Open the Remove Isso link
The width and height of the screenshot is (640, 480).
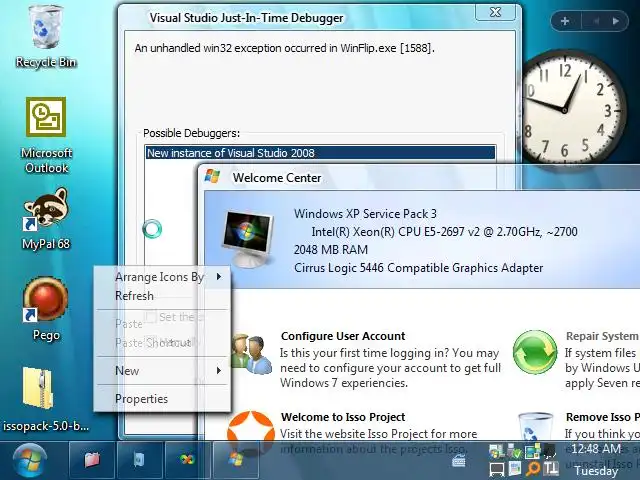602,417
